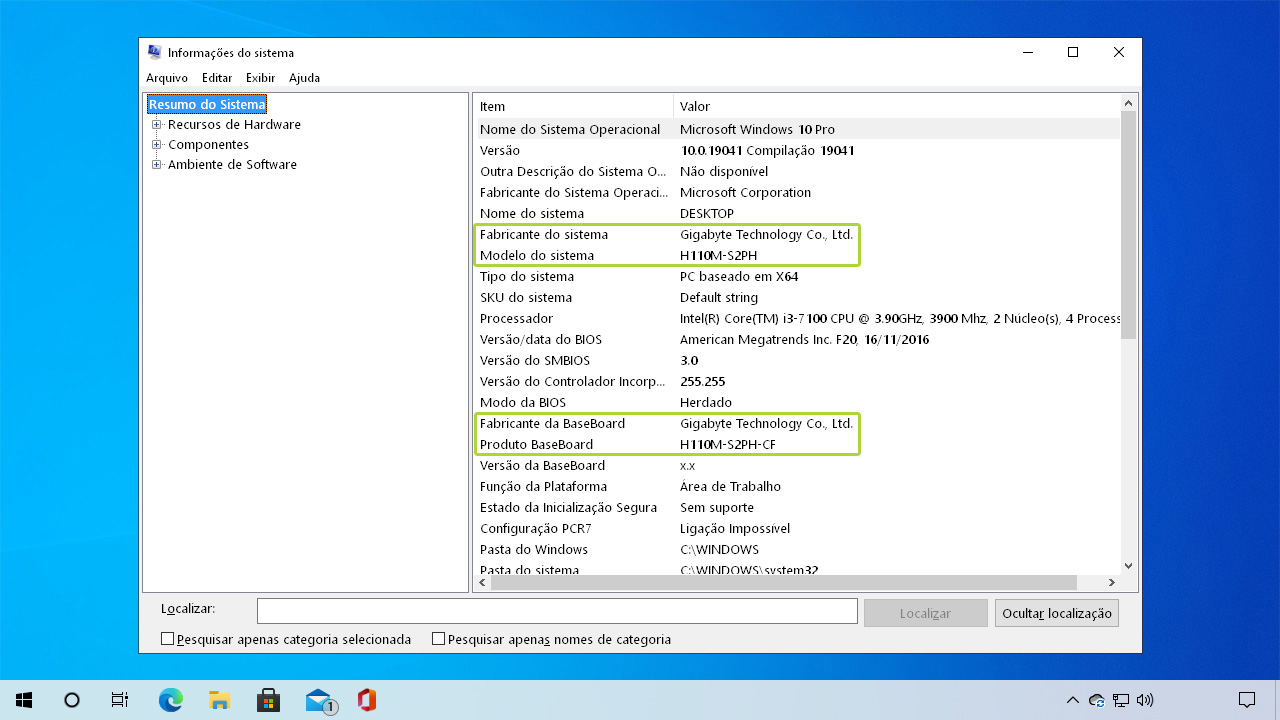Open the Mail app in taskbar
1280x720 pixels.
pos(319,700)
